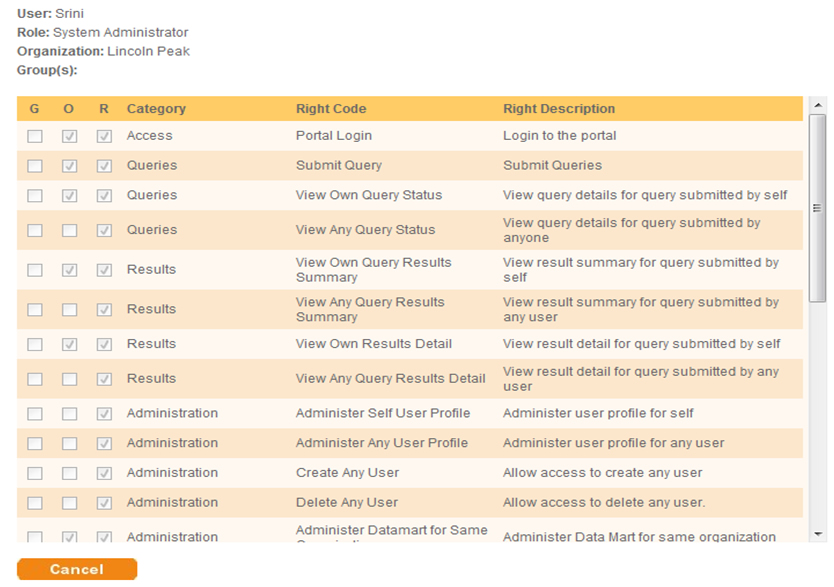The width and height of the screenshot is (834, 587).
Task: Check G checkbox for View Any Query Results Detail
Action: (x=35, y=379)
